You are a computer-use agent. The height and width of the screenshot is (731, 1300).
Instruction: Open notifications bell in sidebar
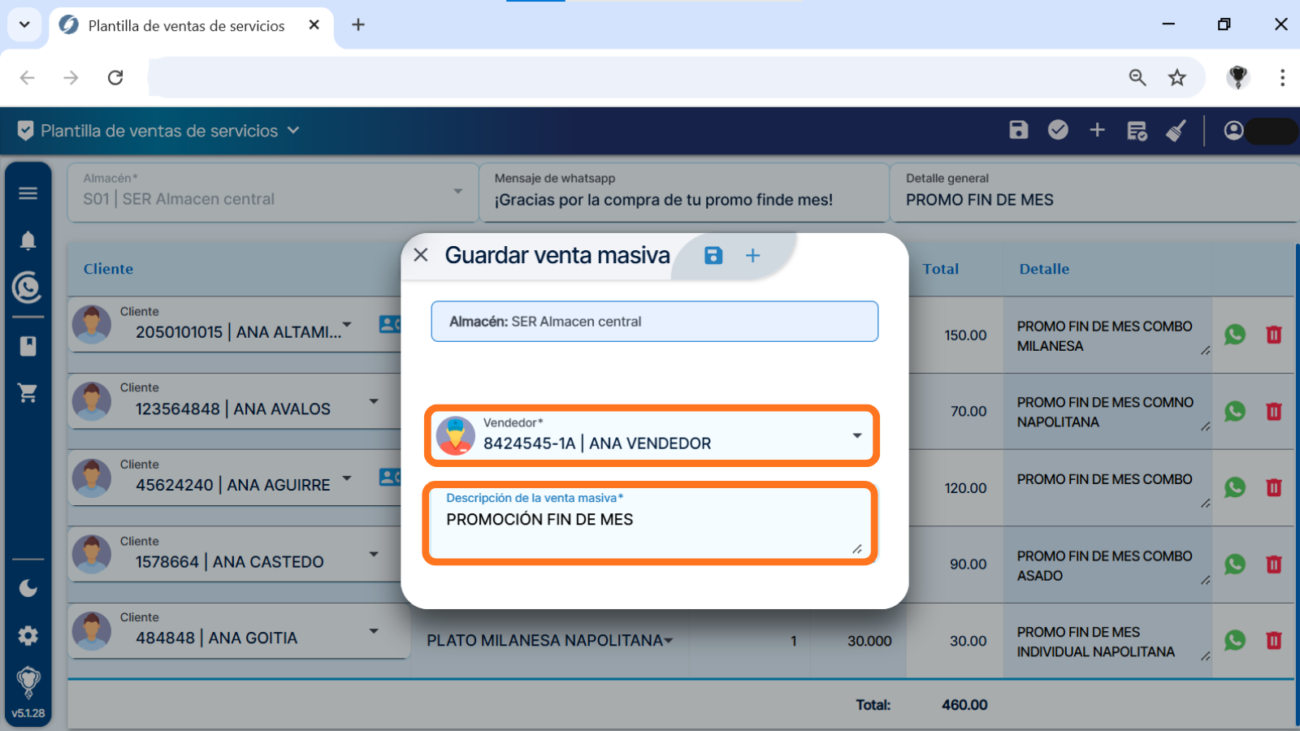click(x=28, y=240)
